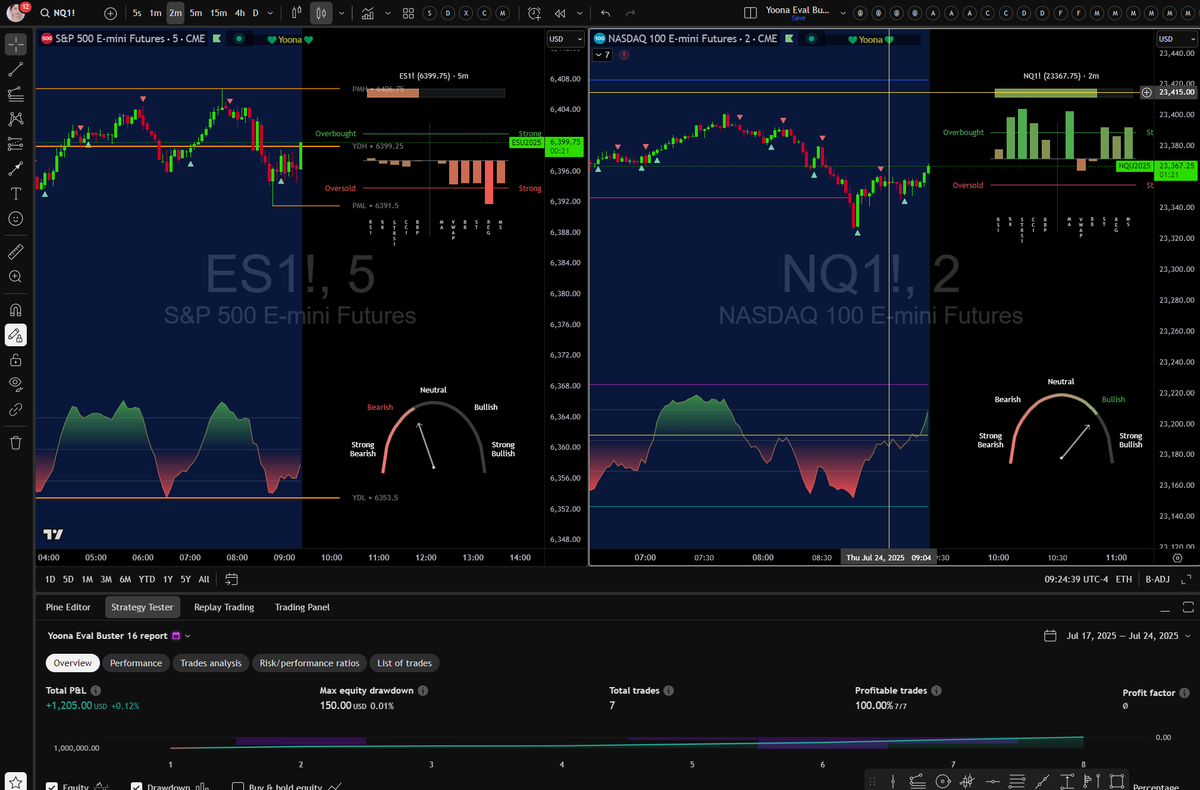This screenshot has height=790, width=1200.
Task: Open the indicator templates grid
Action: [408, 14]
